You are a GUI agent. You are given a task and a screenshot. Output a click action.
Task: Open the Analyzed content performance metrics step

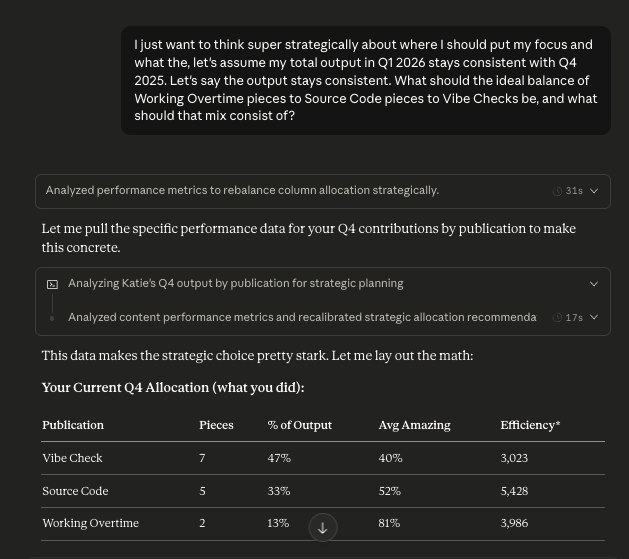coord(302,318)
